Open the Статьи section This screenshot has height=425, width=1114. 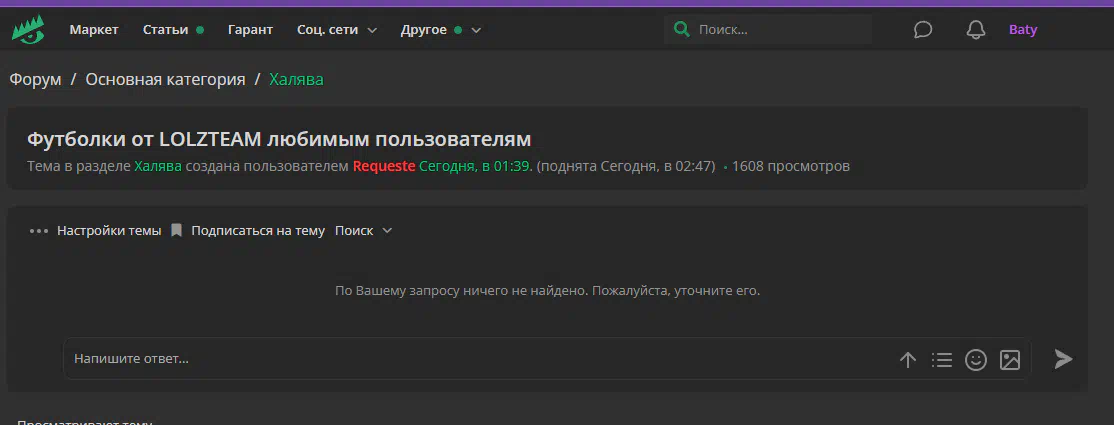[x=166, y=30]
